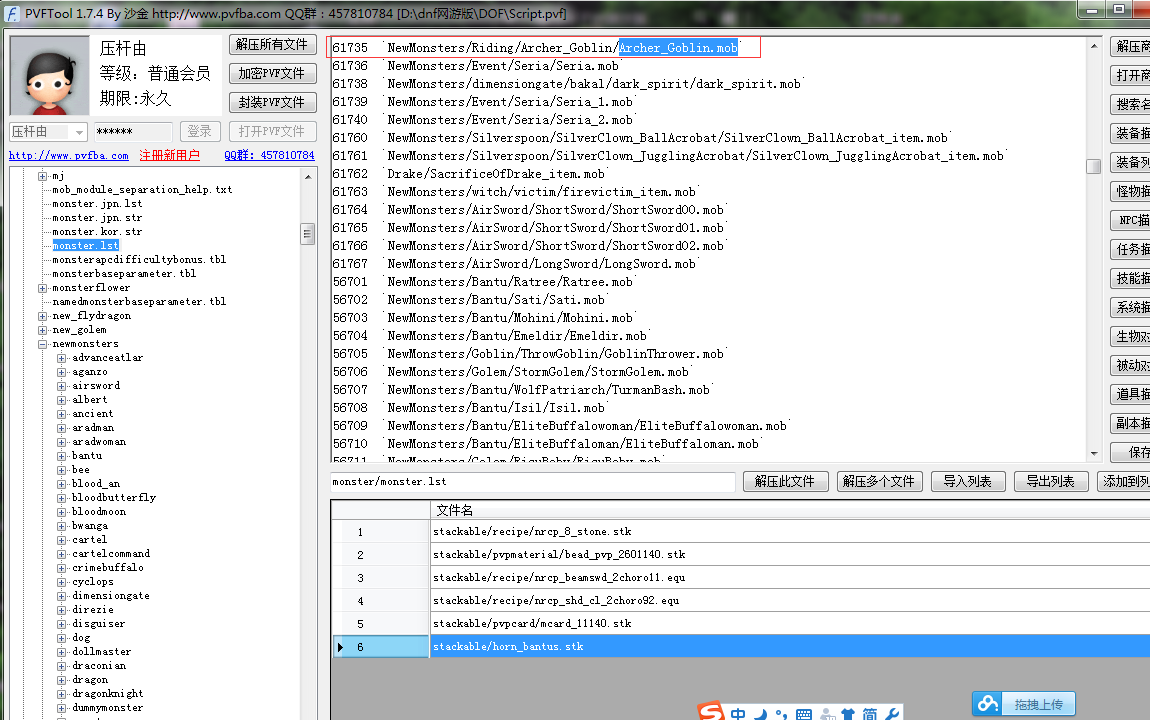Expand the monsterflower tree node

tap(43, 288)
